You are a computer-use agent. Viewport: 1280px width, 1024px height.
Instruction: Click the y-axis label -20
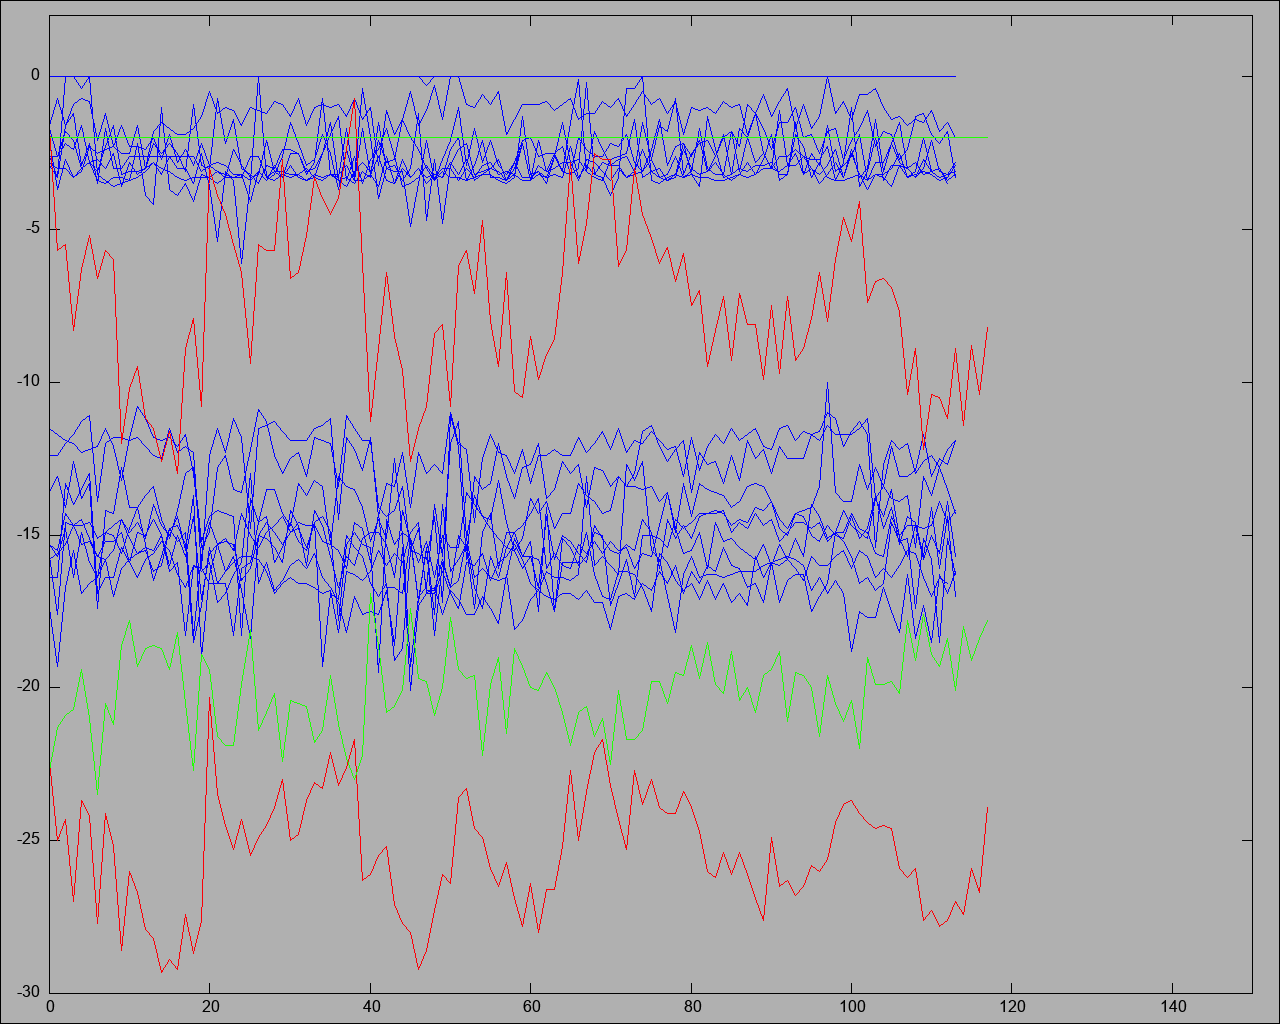coord(28,686)
